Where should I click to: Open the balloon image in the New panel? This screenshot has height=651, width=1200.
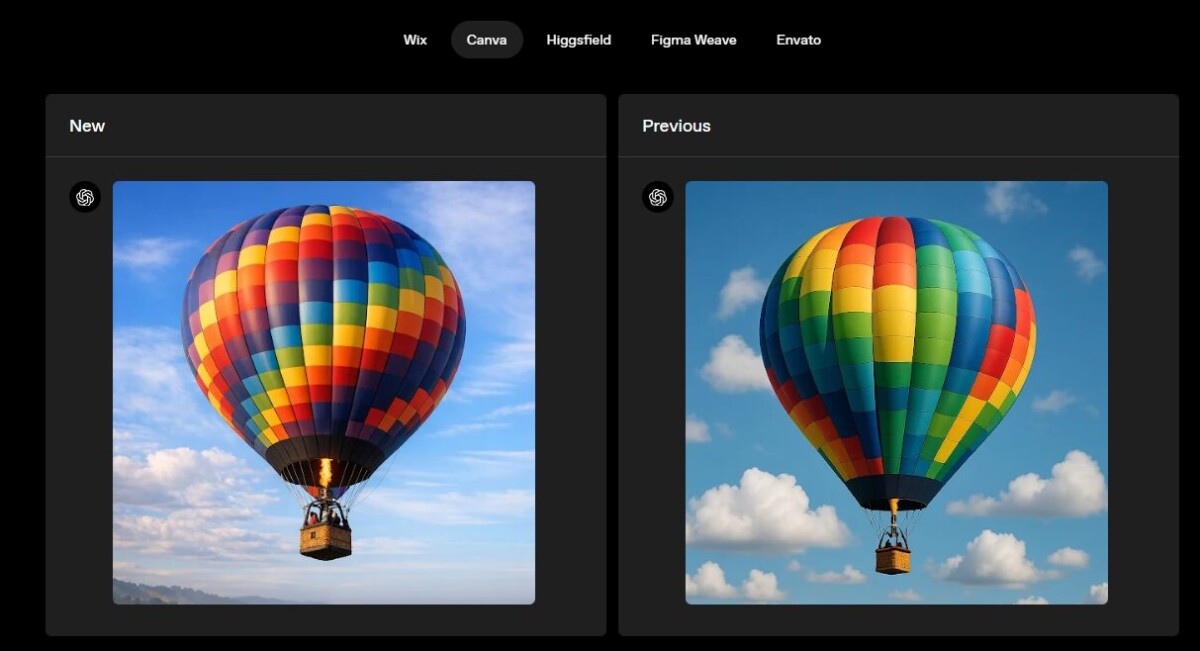tap(324, 390)
